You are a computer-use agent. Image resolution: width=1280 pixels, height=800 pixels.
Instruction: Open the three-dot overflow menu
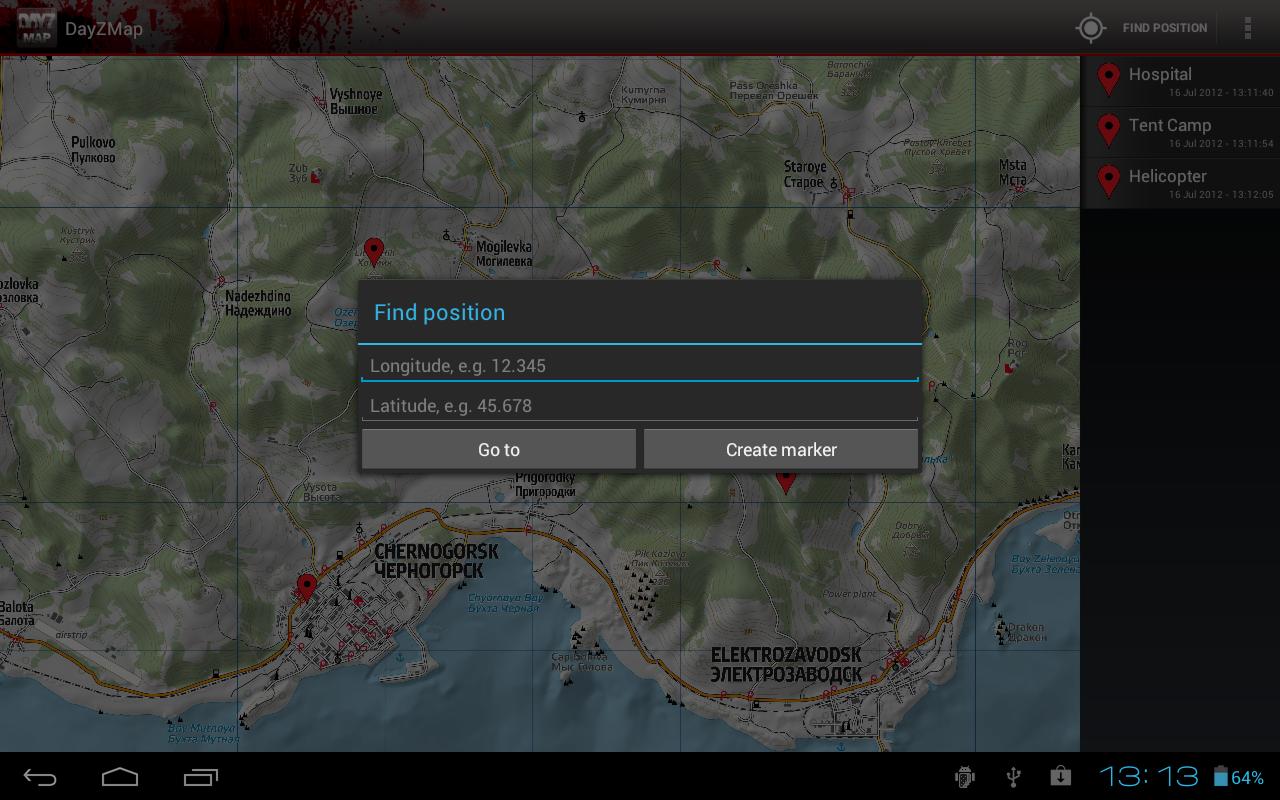click(1247, 28)
